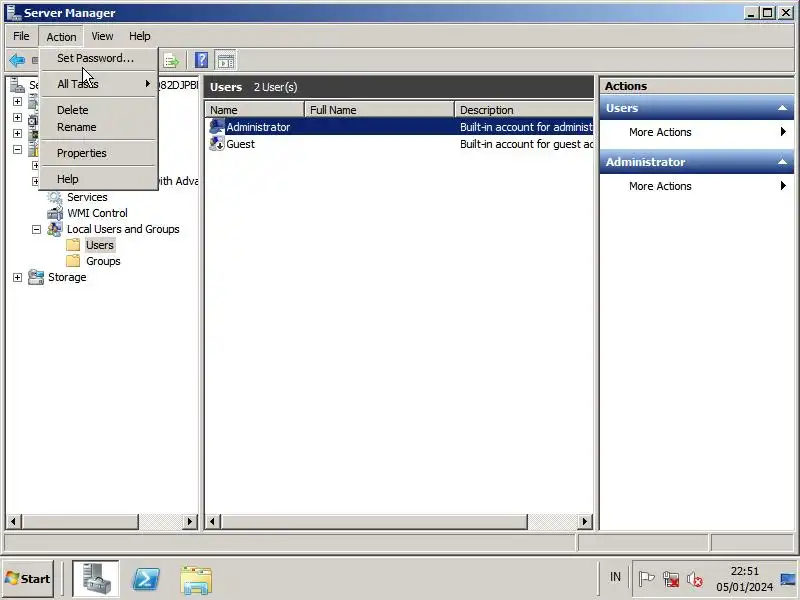
Task: Choose Rename from Action menu
Action: [x=99, y=127]
